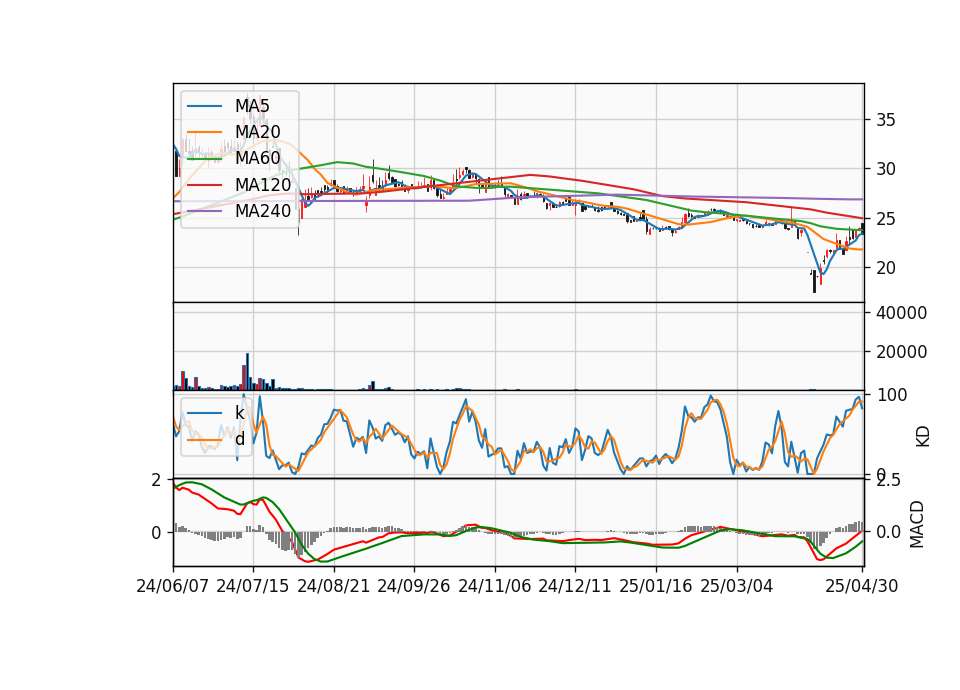Click the orange MA20 legend line sample
The height and width of the screenshot is (690, 960).
pos(204,132)
